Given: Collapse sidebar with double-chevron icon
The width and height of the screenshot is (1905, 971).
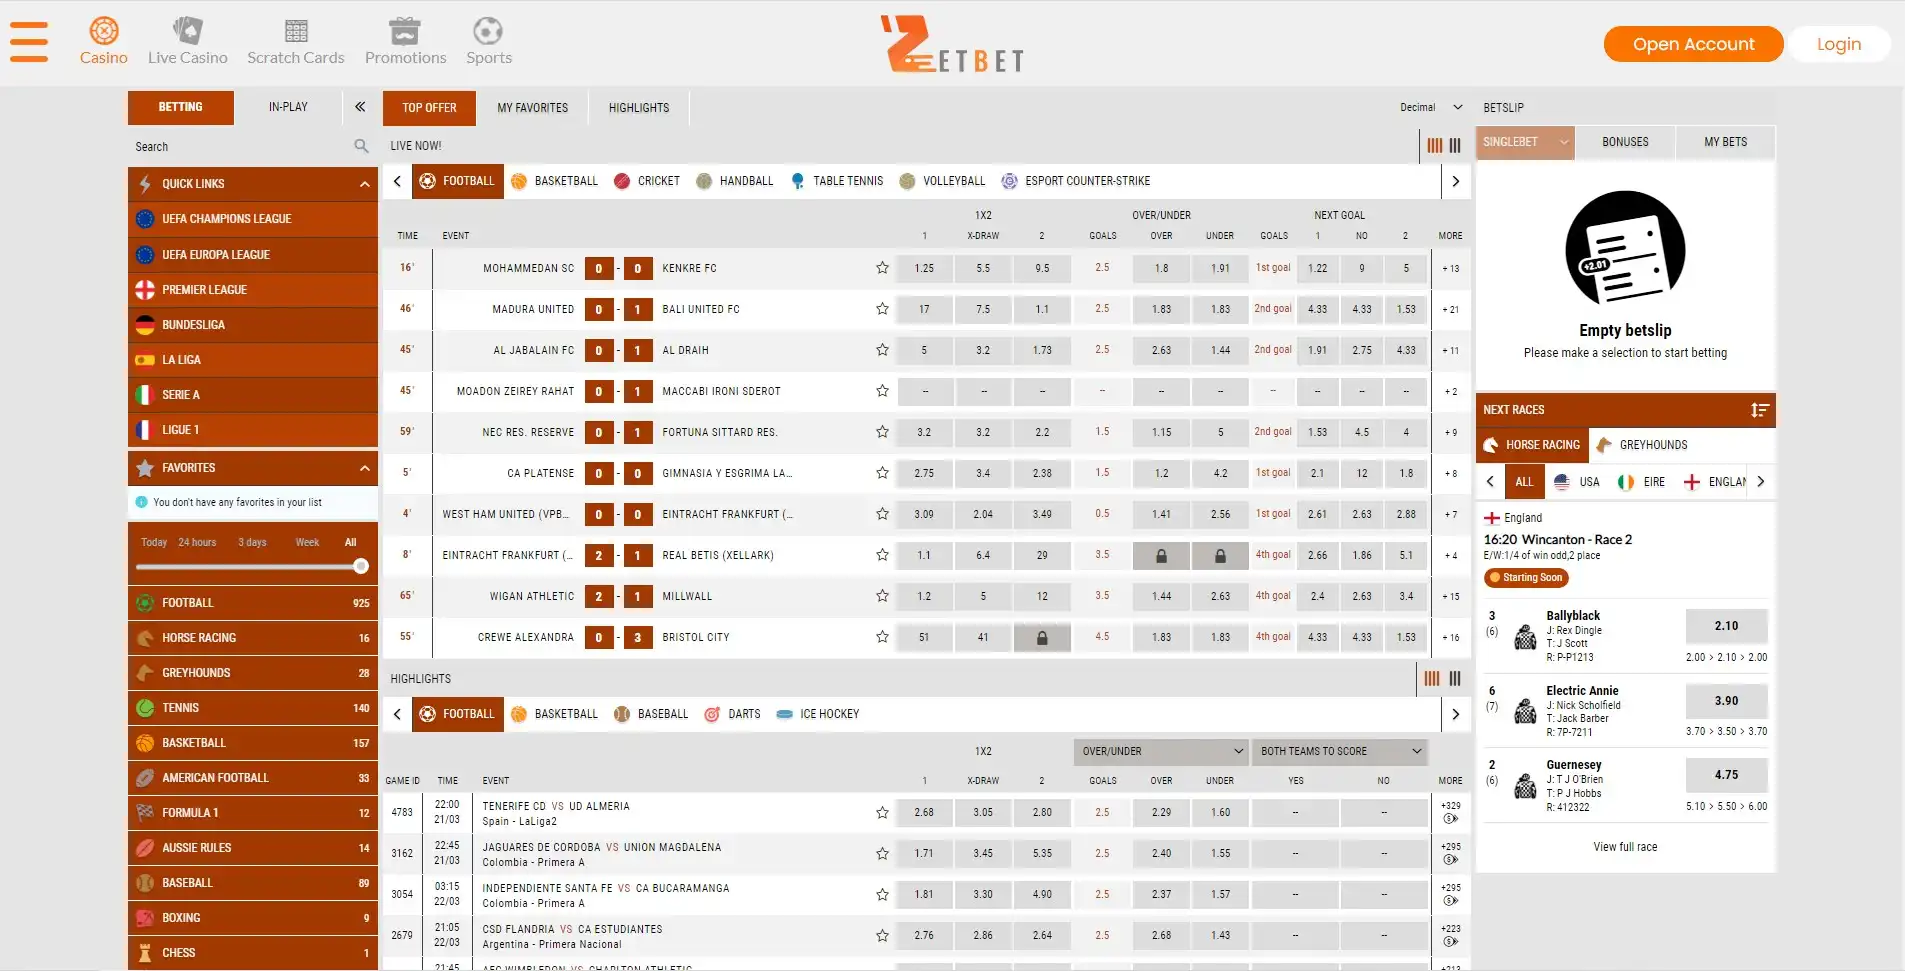Looking at the screenshot, I should coord(360,107).
